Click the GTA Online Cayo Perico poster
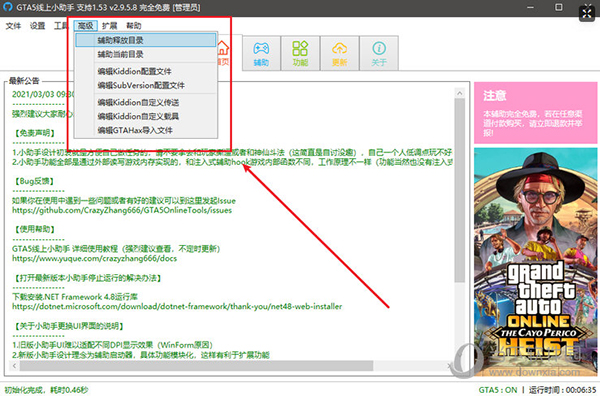The width and height of the screenshot is (600, 396). tap(535, 262)
